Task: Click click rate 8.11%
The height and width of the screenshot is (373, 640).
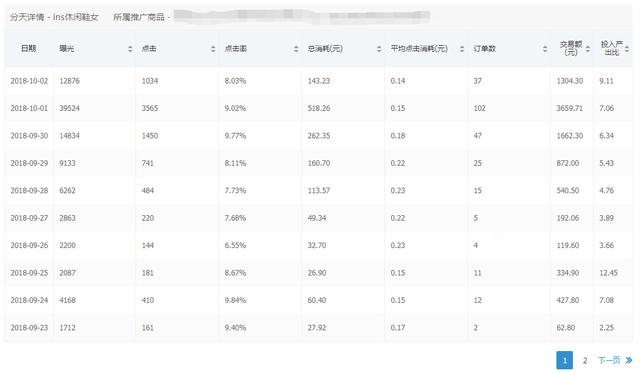Action: click(x=235, y=163)
